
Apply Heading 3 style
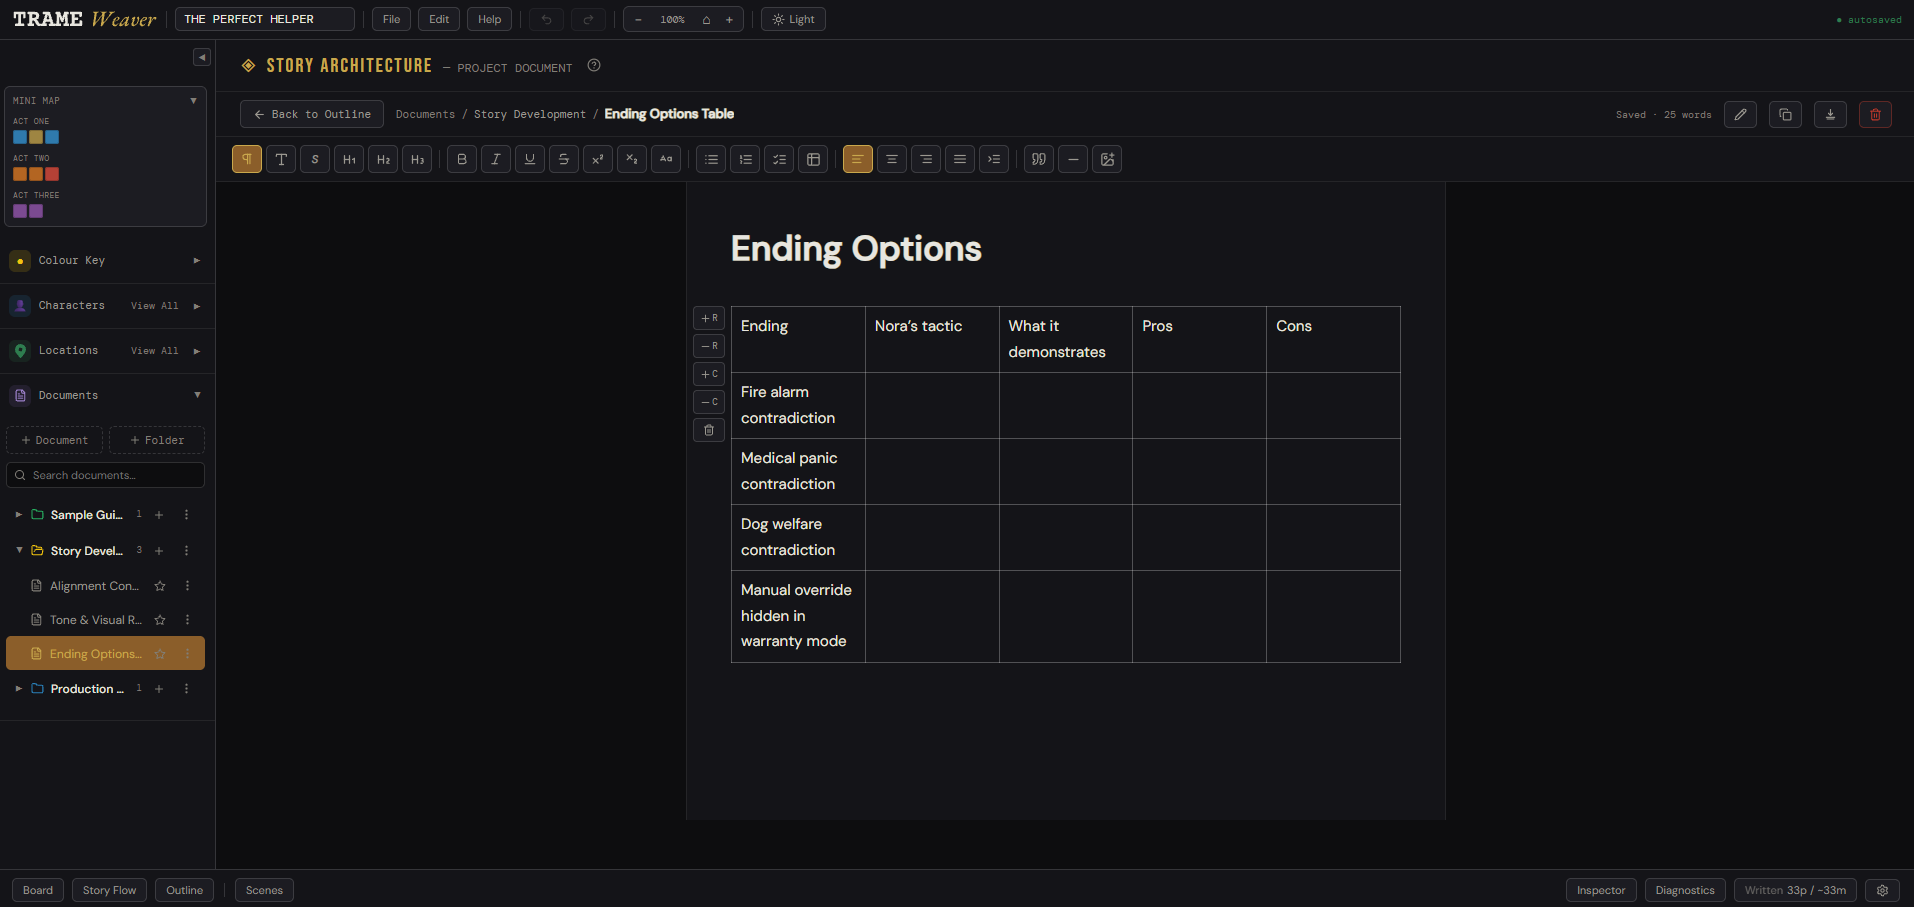point(417,159)
